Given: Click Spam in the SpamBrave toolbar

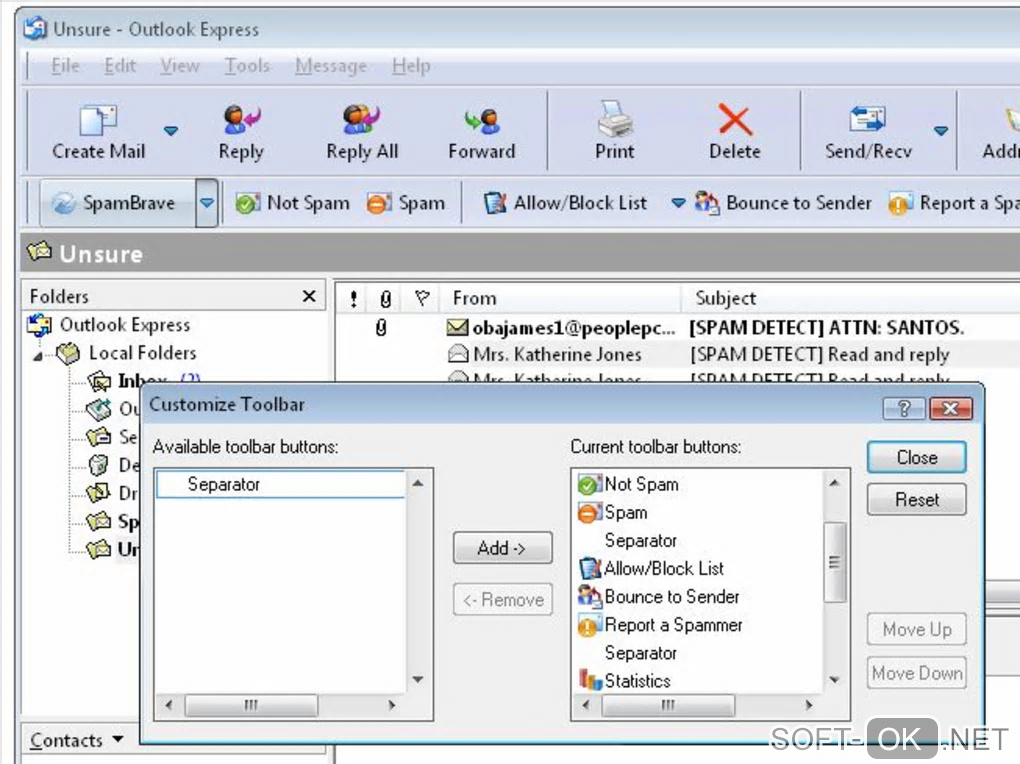Looking at the screenshot, I should [x=406, y=203].
